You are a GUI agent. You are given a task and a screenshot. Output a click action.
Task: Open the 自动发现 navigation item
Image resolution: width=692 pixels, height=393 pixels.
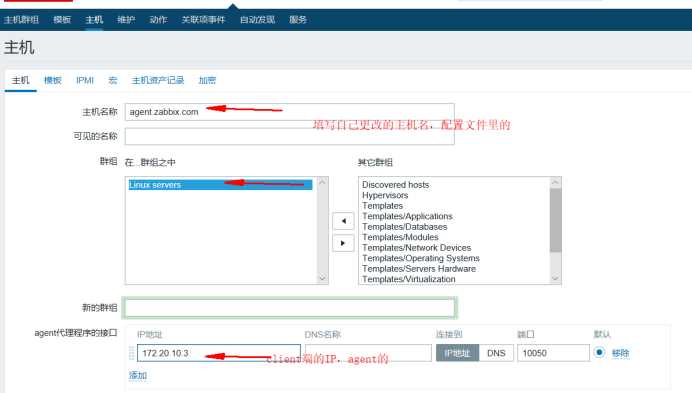coord(257,19)
